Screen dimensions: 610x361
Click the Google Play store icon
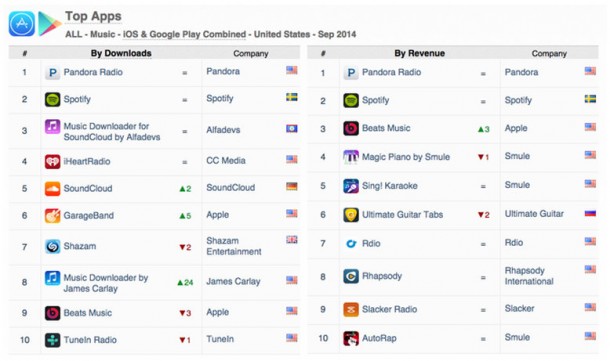[x=49, y=24]
